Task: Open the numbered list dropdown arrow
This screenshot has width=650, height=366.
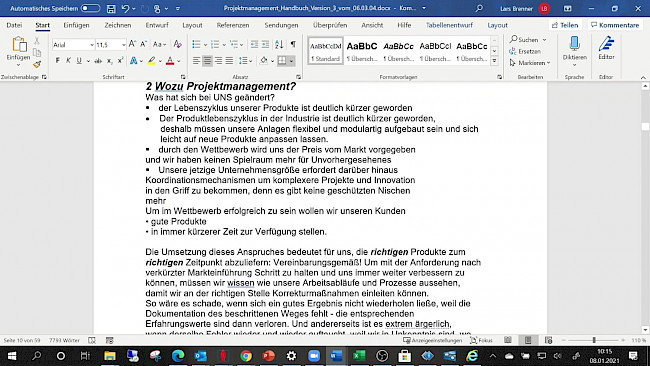Action: coord(224,44)
